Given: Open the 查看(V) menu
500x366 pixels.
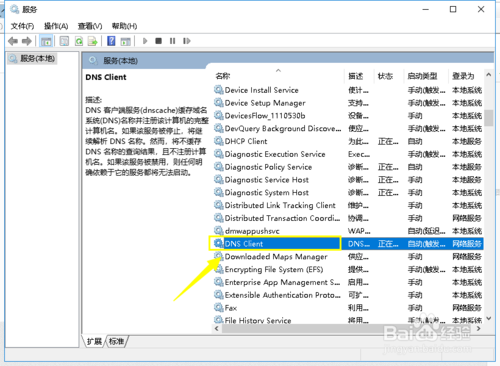Looking at the screenshot, I should pos(90,26).
